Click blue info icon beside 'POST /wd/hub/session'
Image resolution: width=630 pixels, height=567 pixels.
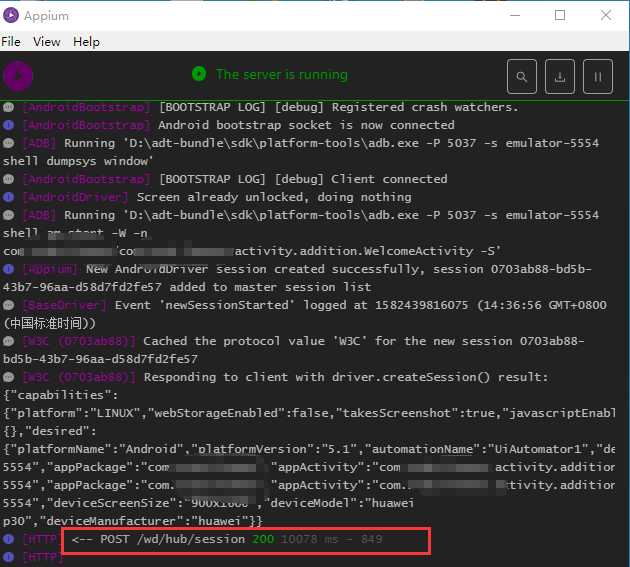point(8,539)
